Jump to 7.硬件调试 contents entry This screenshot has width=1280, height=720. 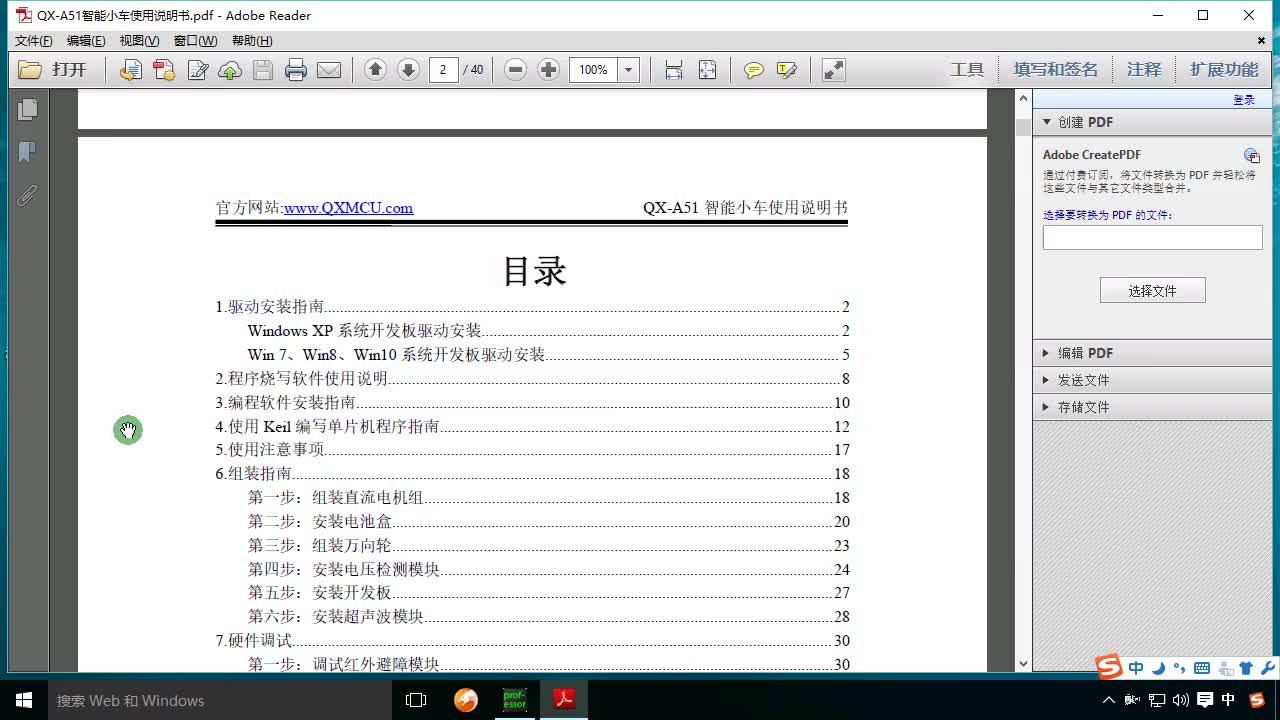532,641
